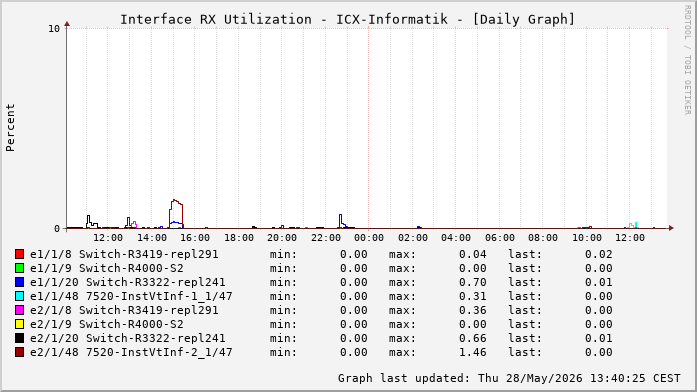Click legend label e2/1/9 Switch-R4000-S2
This screenshot has height=392, width=697.
pyautogui.click(x=107, y=324)
